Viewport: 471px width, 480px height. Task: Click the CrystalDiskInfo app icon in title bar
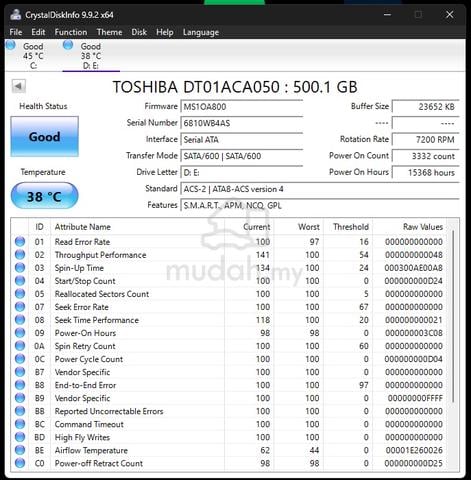(16, 15)
